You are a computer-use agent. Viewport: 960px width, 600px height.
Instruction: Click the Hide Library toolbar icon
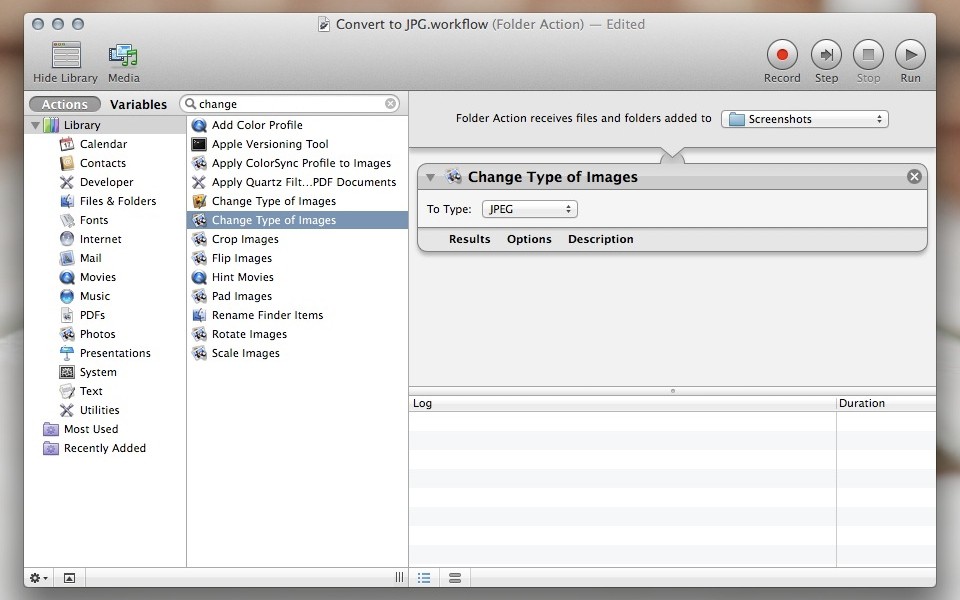click(x=66, y=54)
